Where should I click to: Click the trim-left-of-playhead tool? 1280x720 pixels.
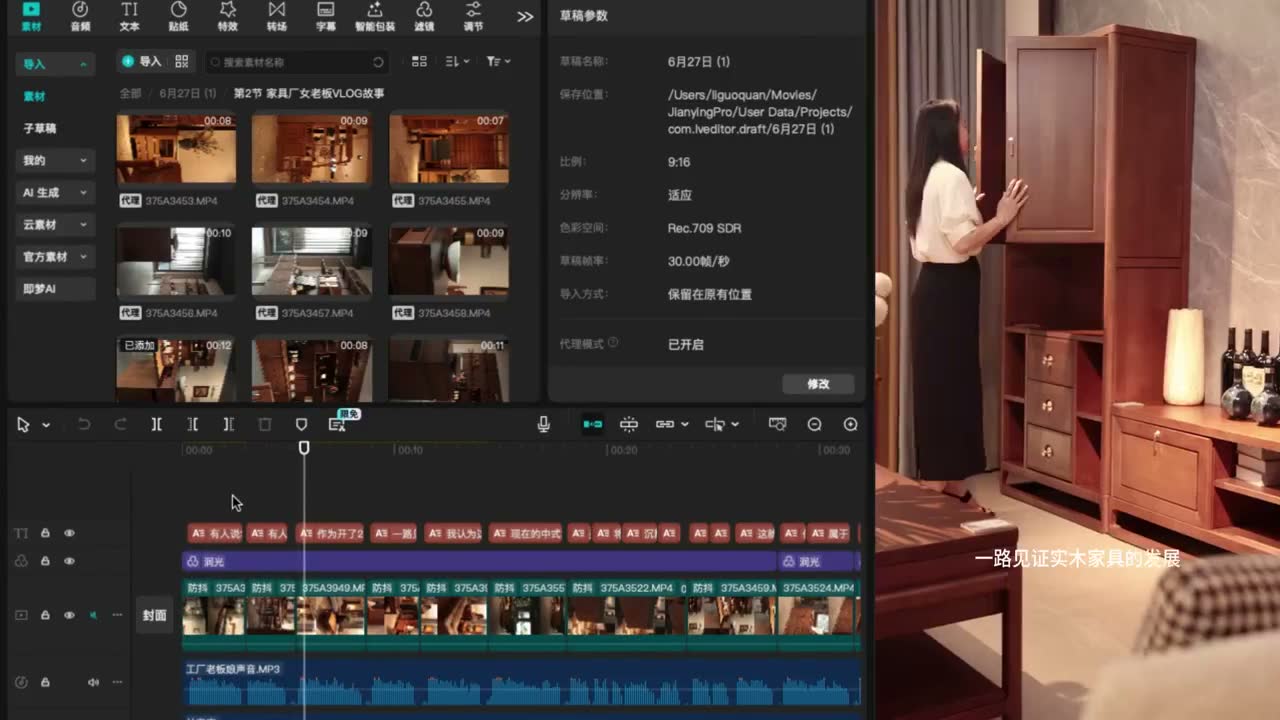(193, 425)
